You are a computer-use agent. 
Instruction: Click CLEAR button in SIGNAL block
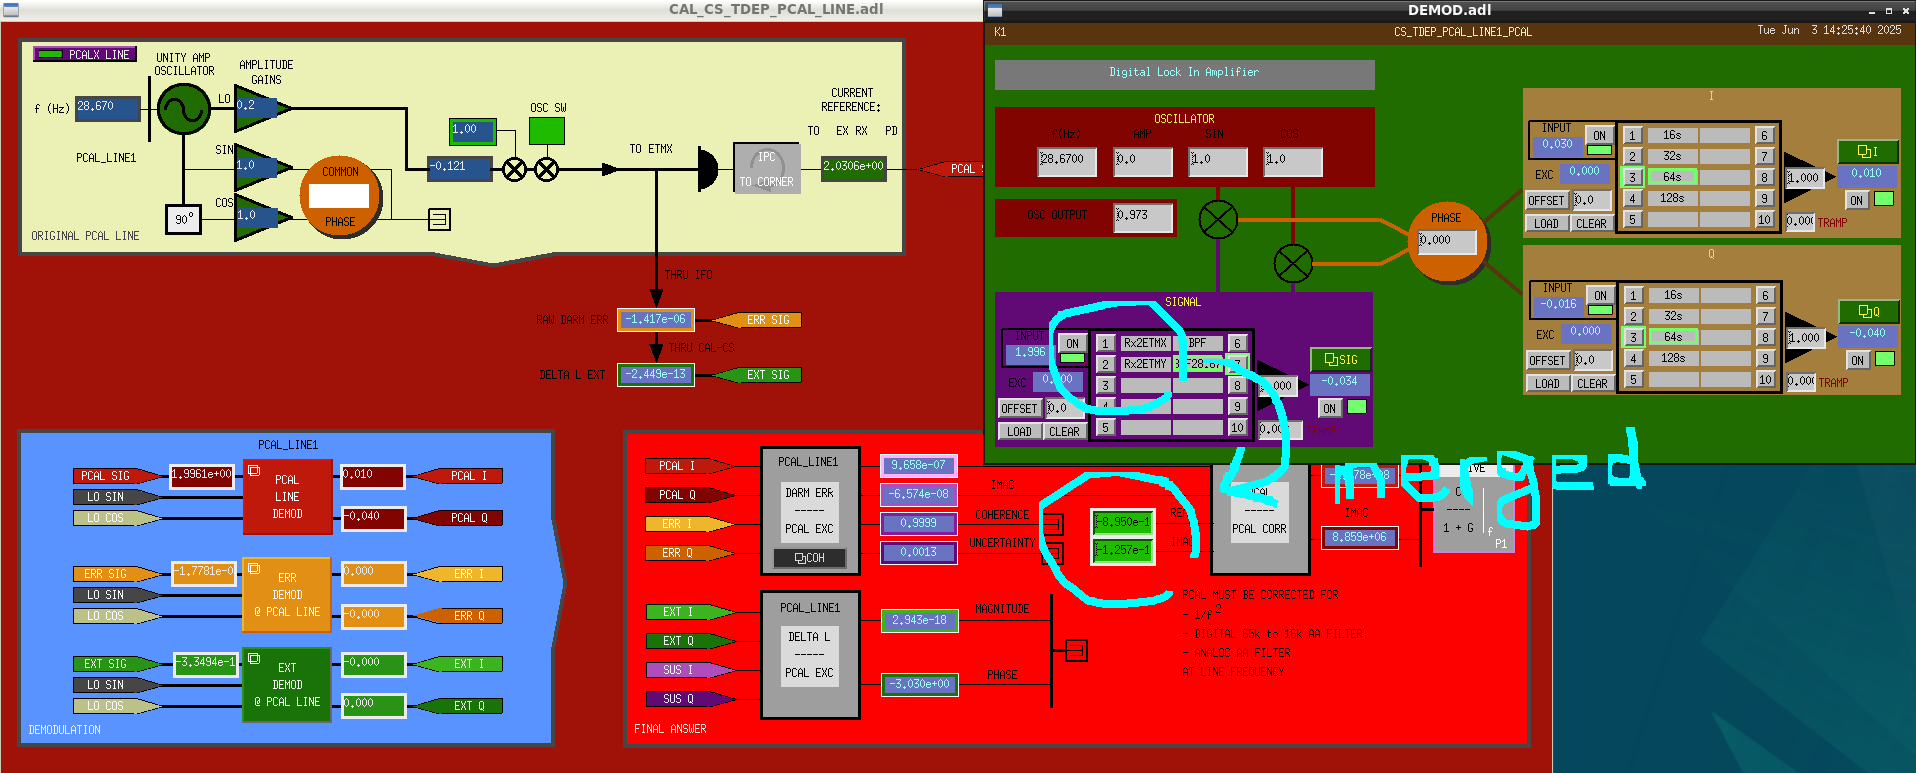(1064, 432)
